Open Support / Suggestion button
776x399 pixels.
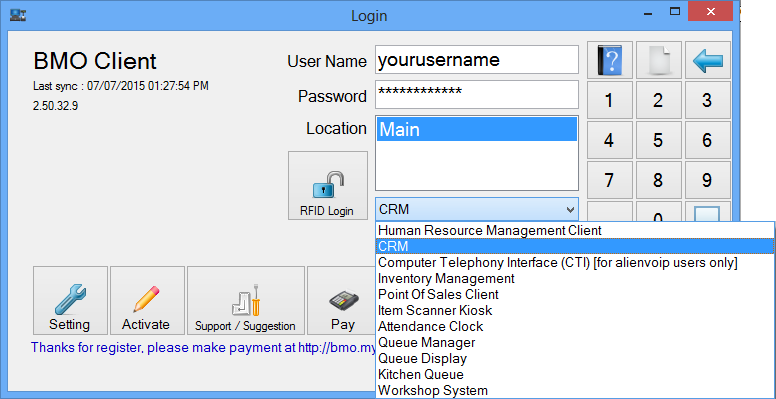point(245,300)
